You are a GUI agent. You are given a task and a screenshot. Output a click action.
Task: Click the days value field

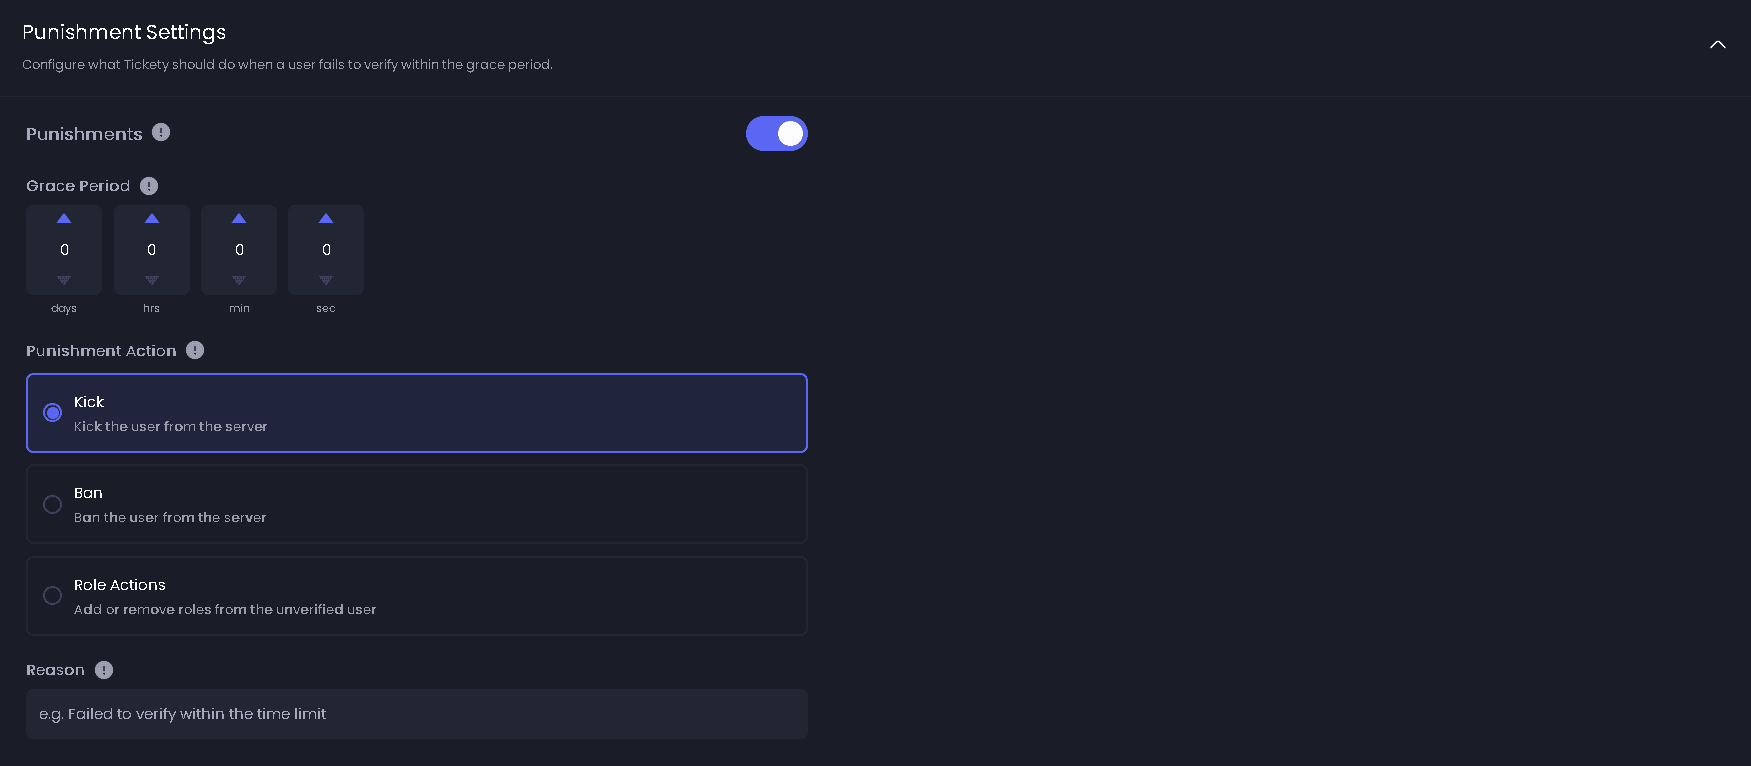click(64, 250)
